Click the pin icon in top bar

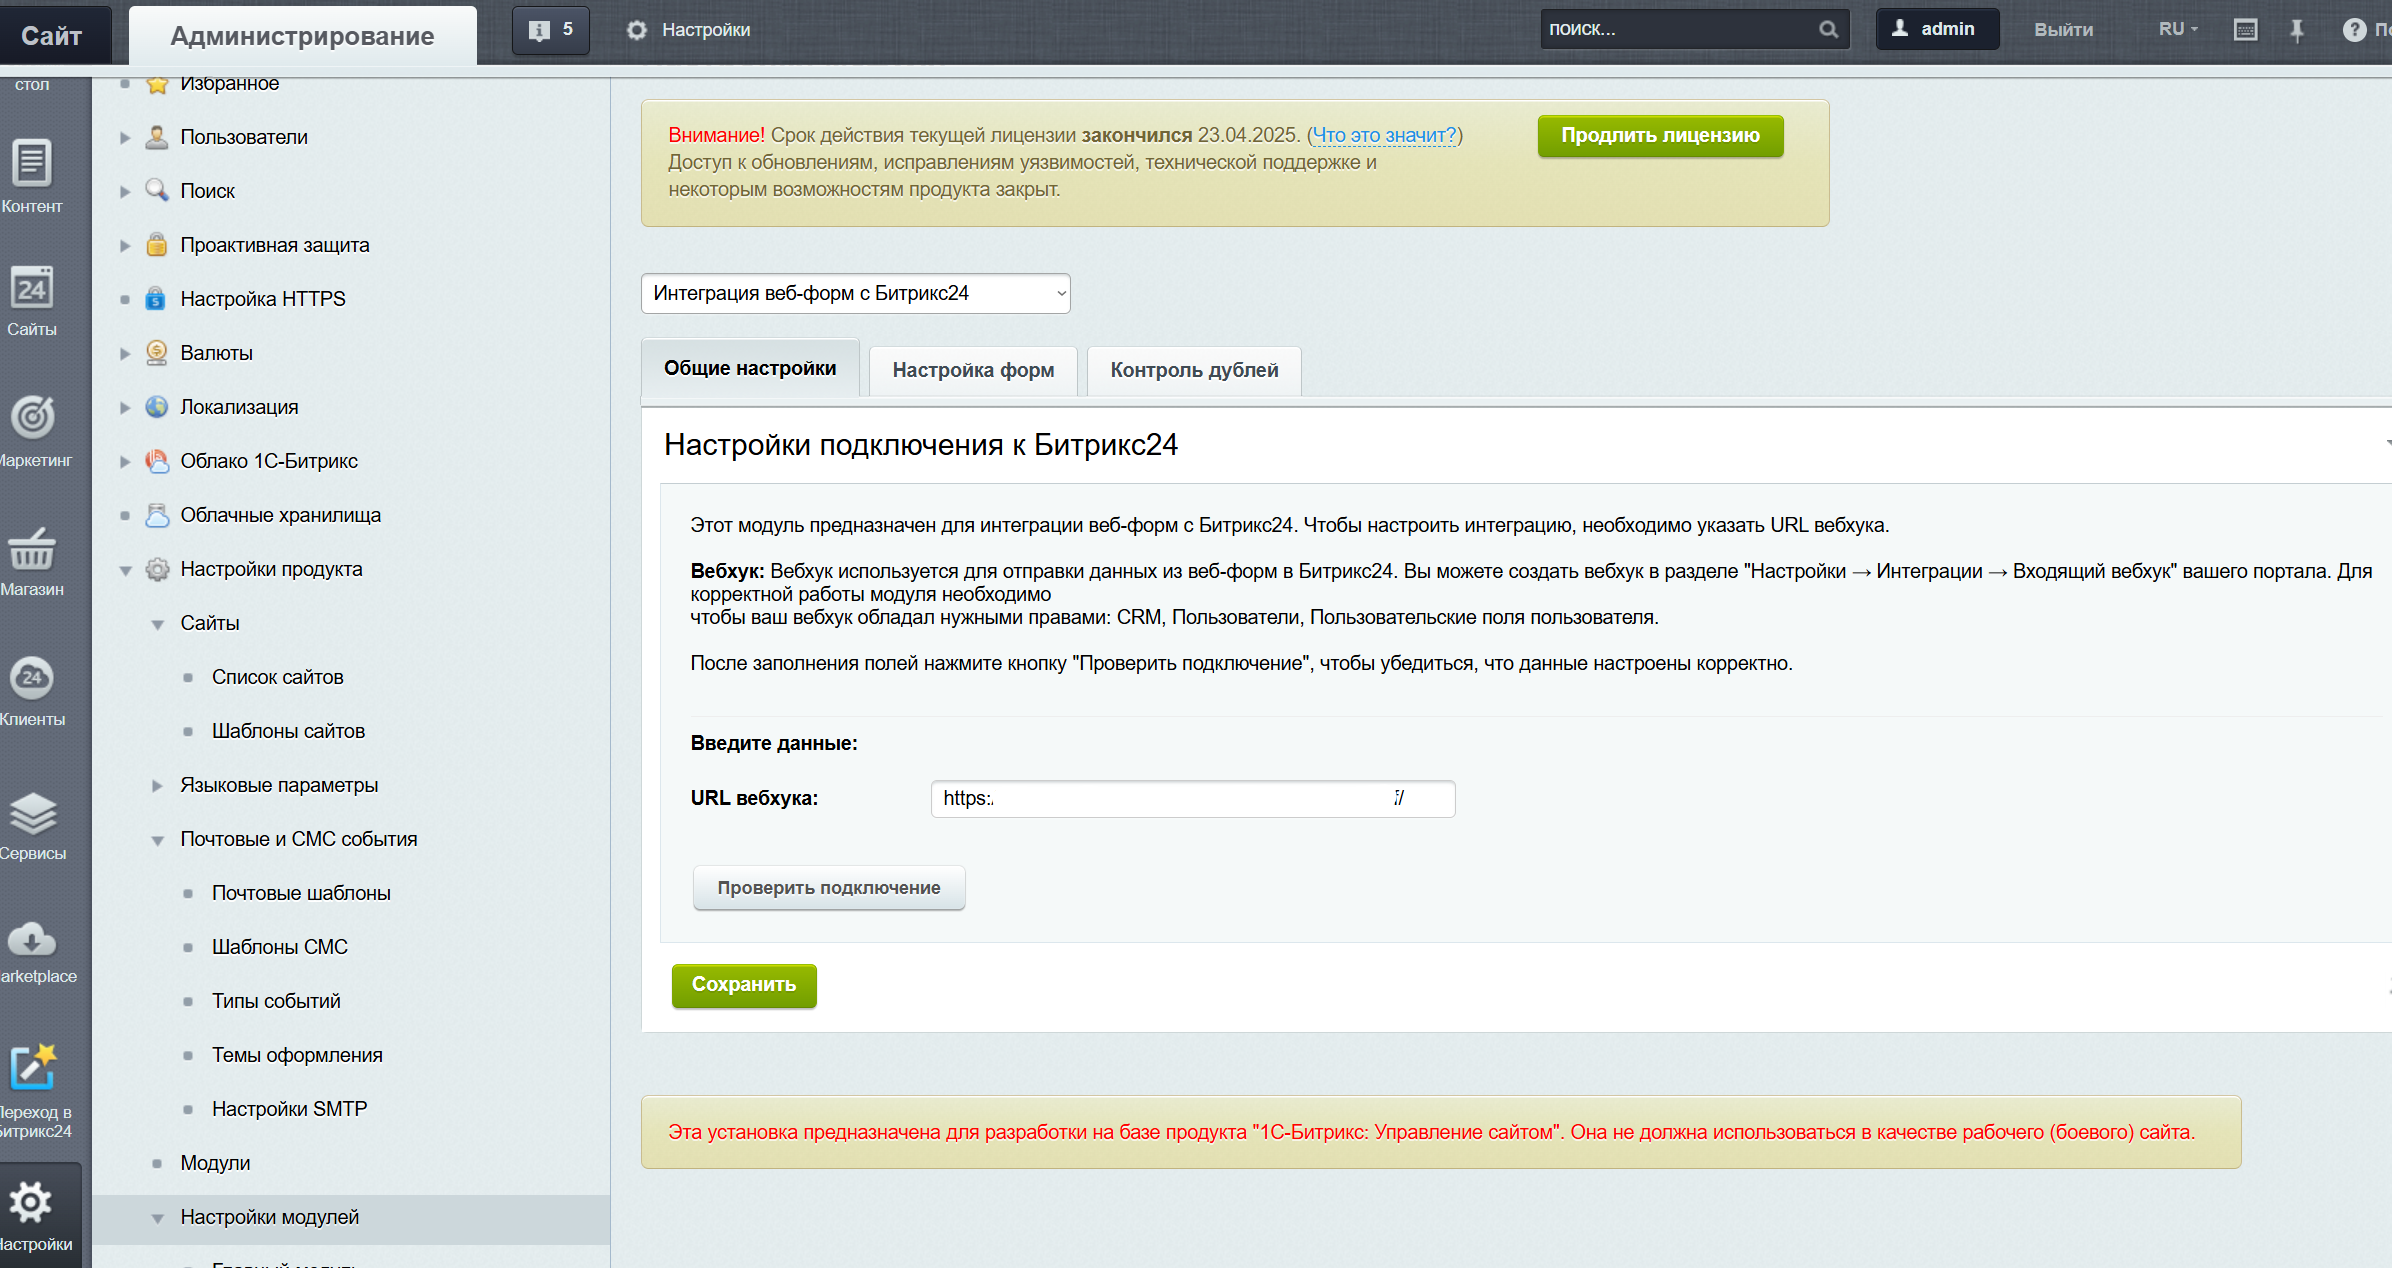click(x=2297, y=30)
